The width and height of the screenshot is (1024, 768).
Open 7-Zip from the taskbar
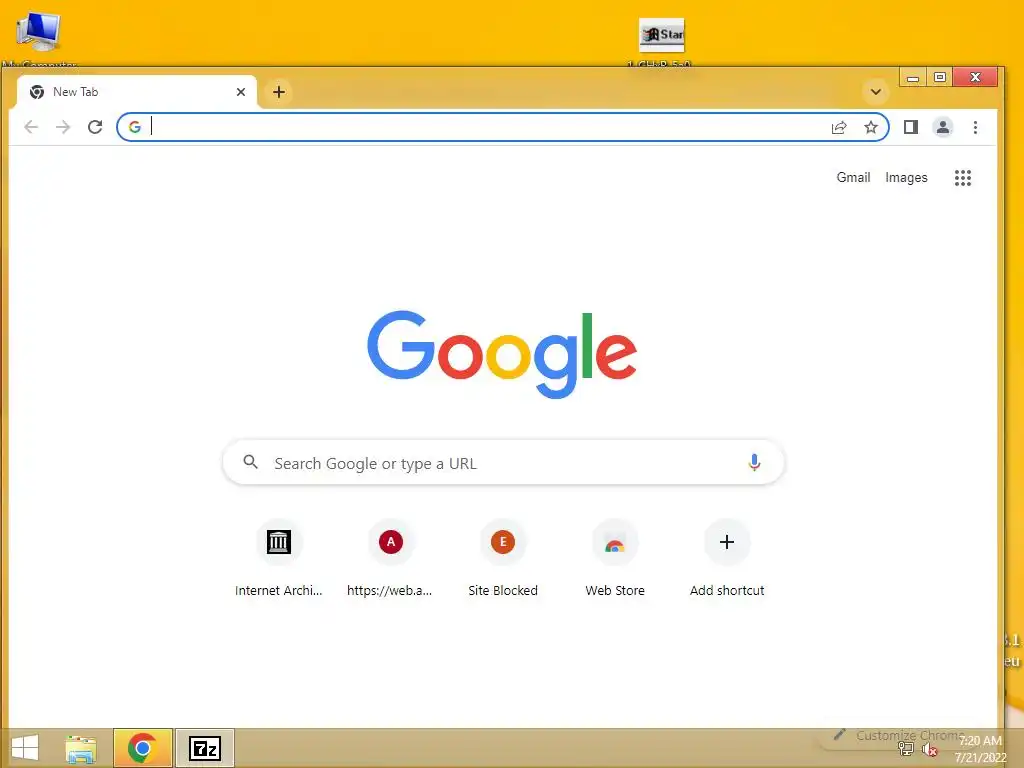pyautogui.click(x=204, y=748)
